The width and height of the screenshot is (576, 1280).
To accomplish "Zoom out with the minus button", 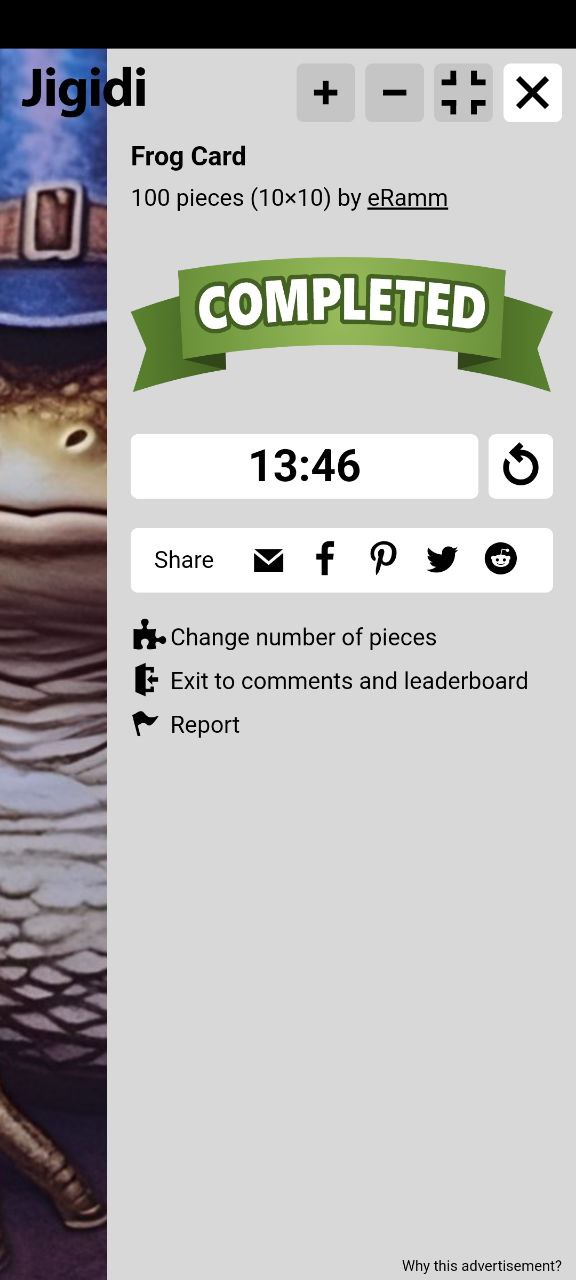I will 394,93.
